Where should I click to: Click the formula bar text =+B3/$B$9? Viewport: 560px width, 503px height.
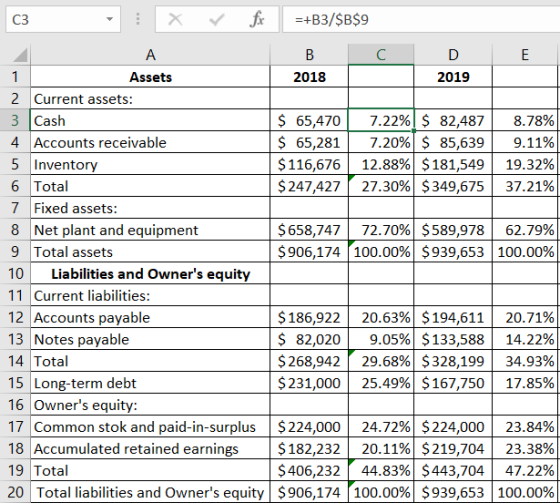(x=332, y=19)
